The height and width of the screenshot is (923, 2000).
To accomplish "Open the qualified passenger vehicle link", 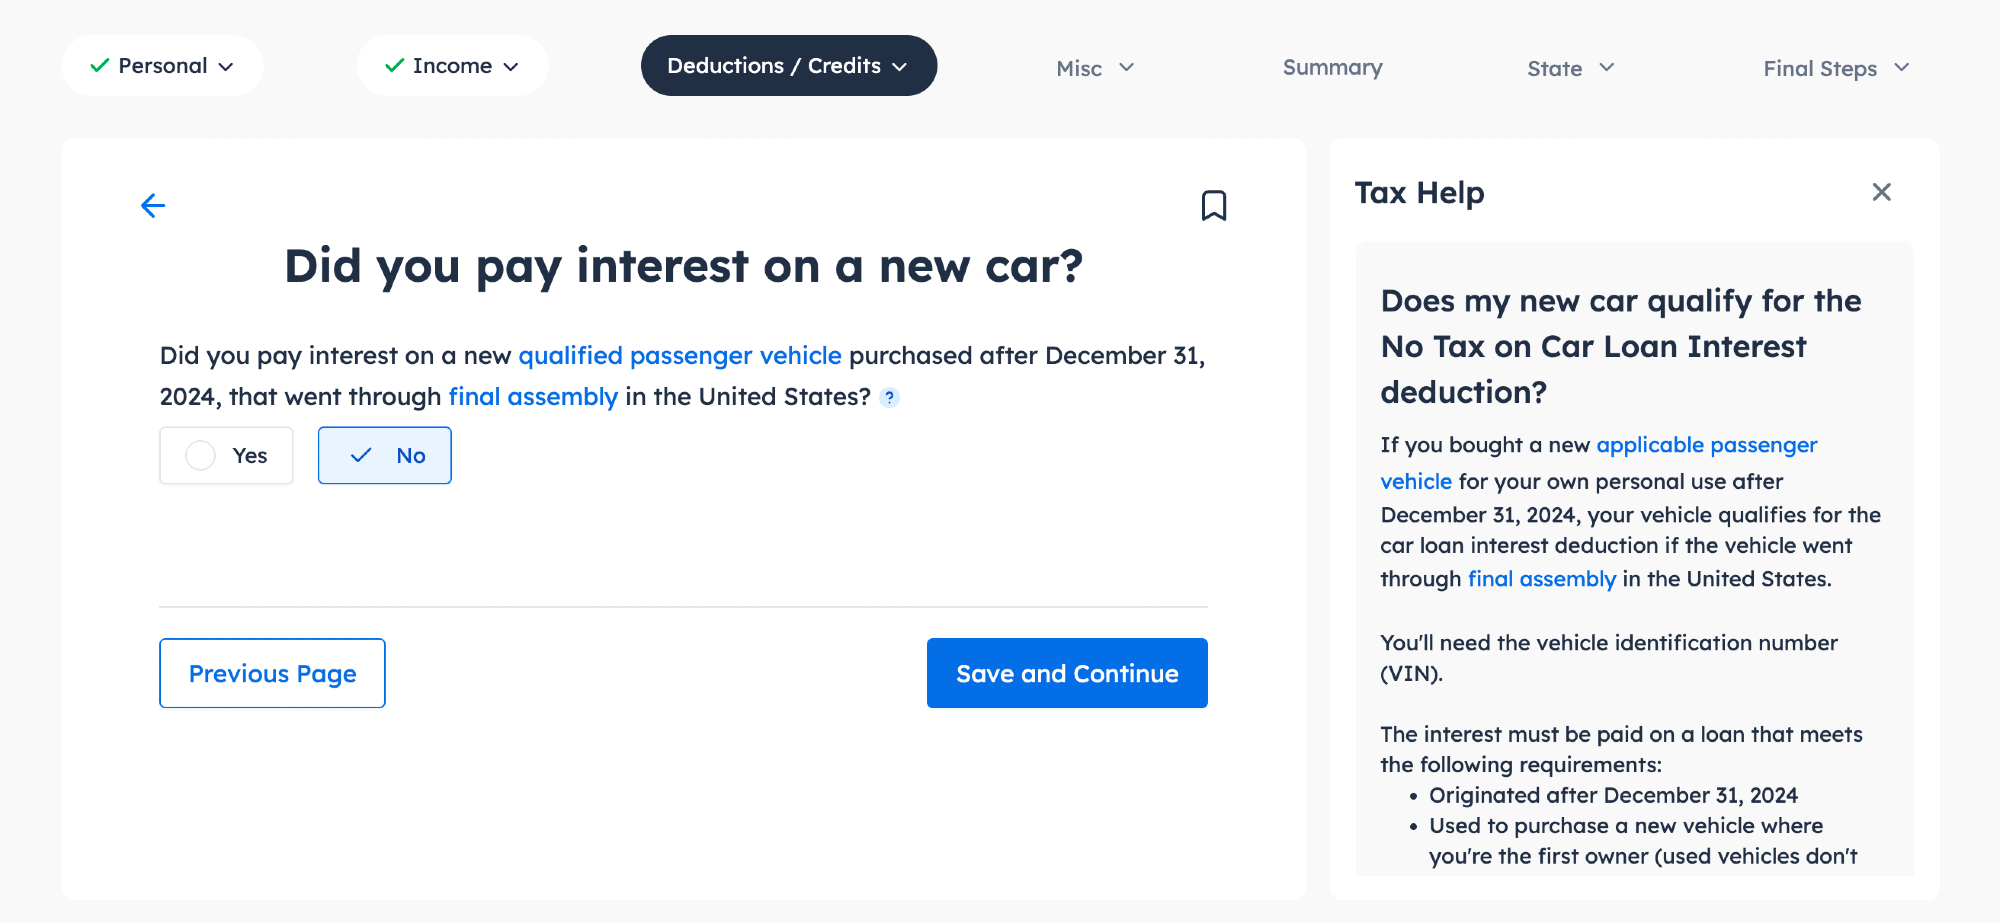I will (x=680, y=356).
